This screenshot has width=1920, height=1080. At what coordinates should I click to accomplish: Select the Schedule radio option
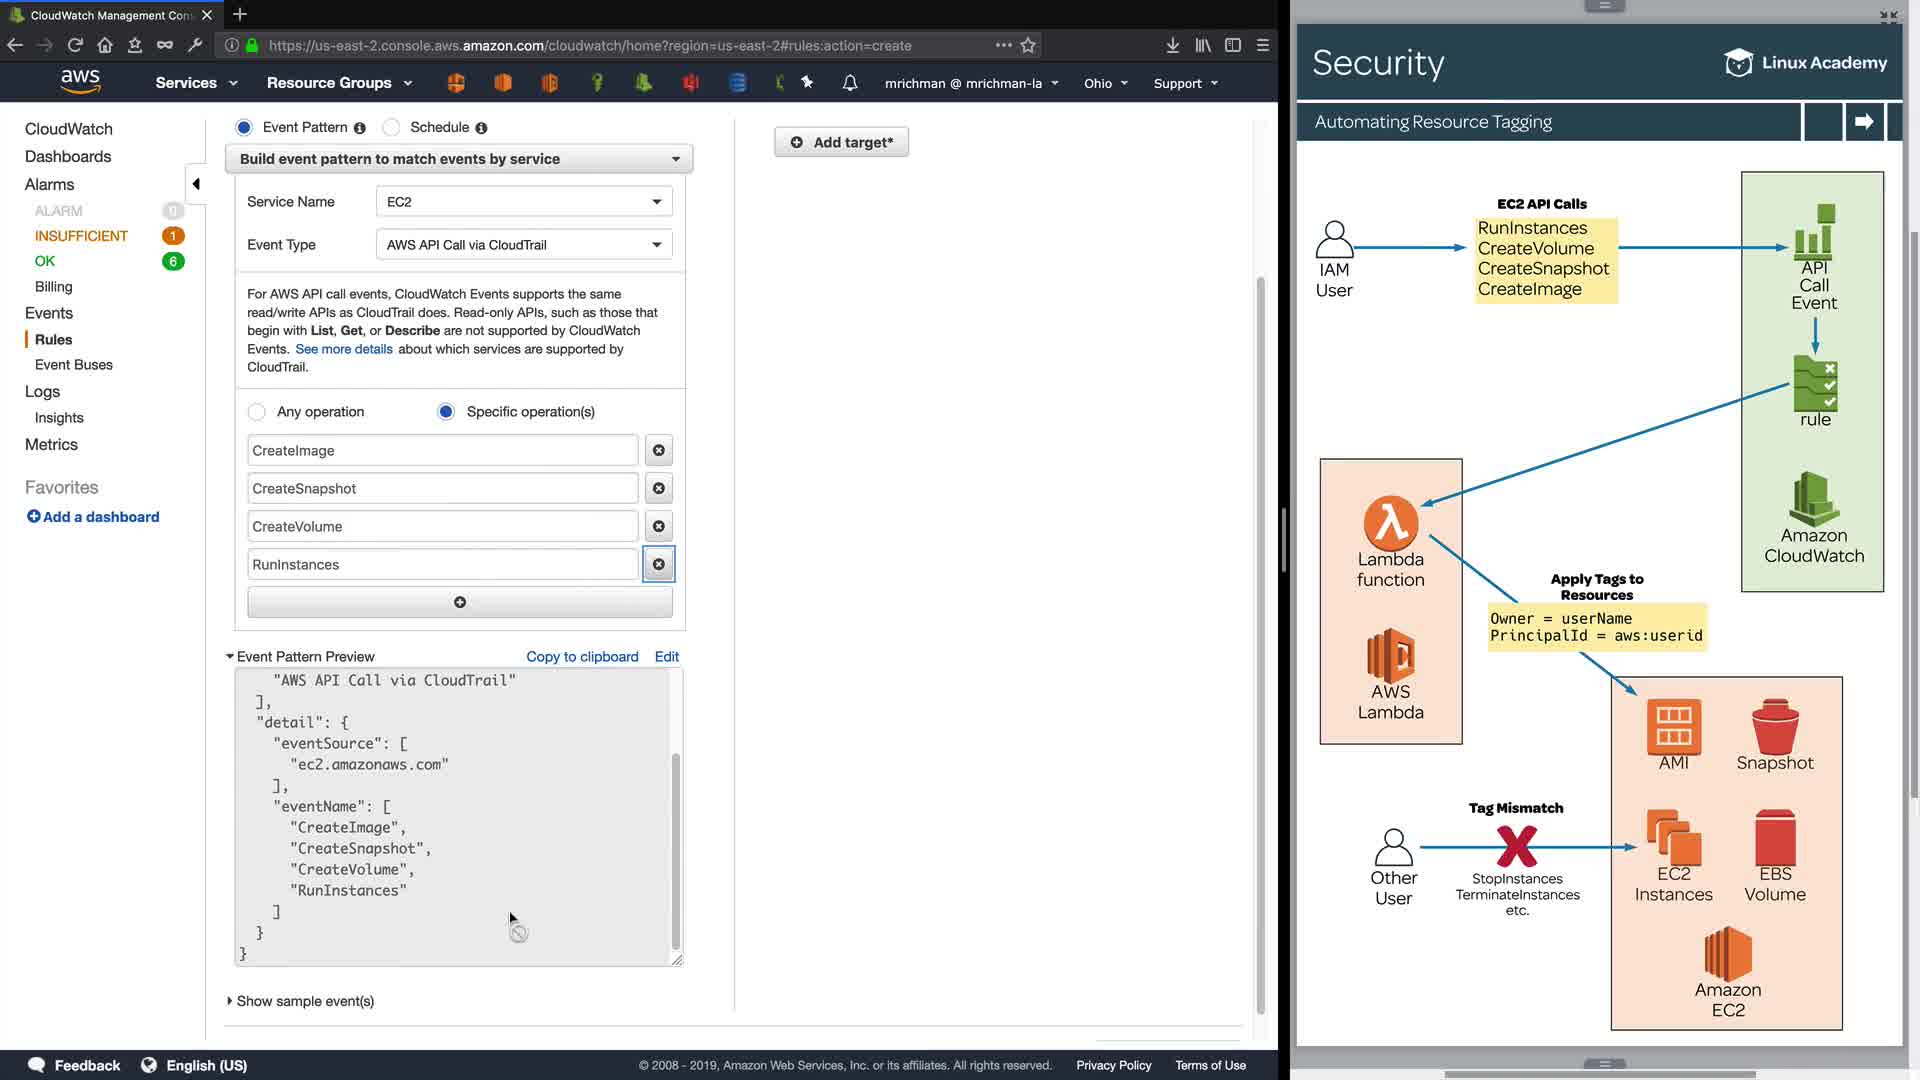click(x=392, y=127)
